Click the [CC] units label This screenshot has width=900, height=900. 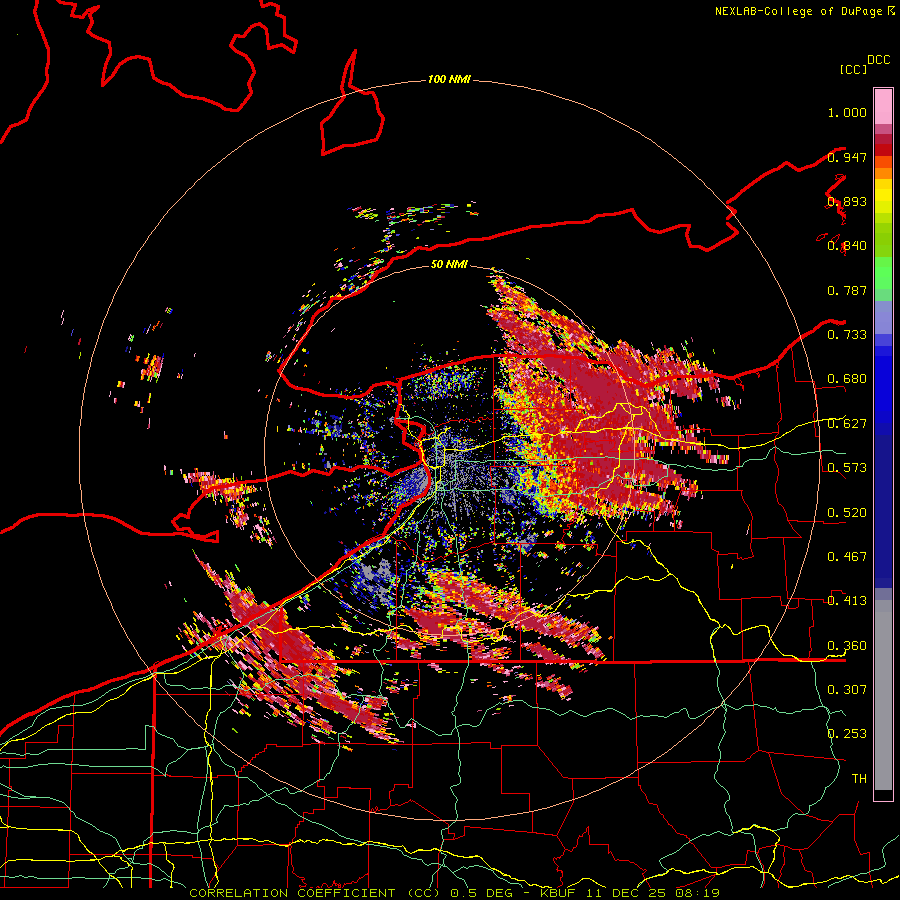(853, 69)
